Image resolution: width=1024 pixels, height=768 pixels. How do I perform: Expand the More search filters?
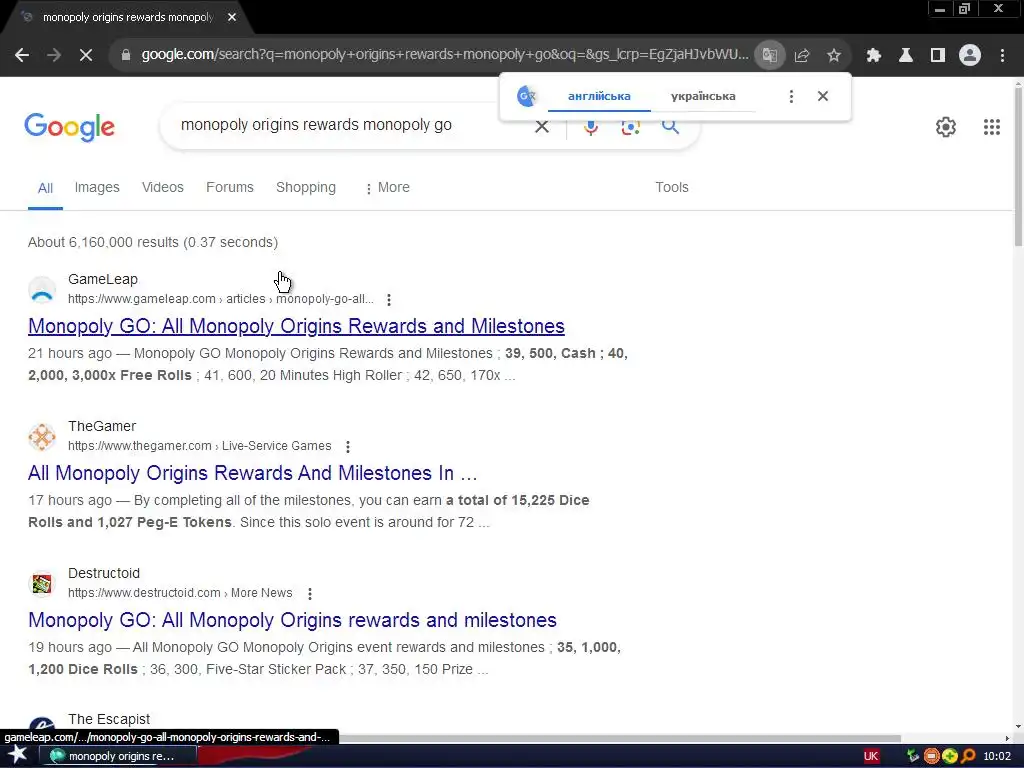[387, 187]
